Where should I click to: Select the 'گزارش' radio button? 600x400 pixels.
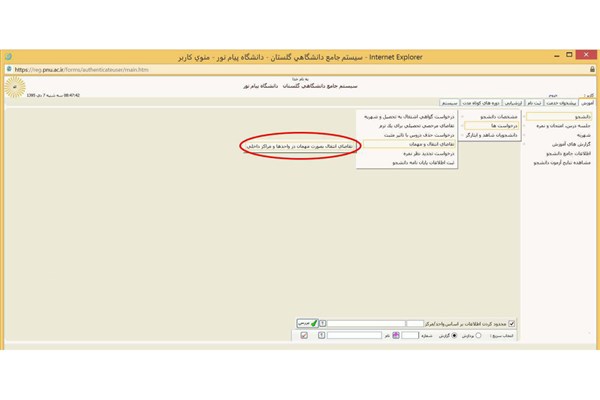pyautogui.click(x=451, y=336)
